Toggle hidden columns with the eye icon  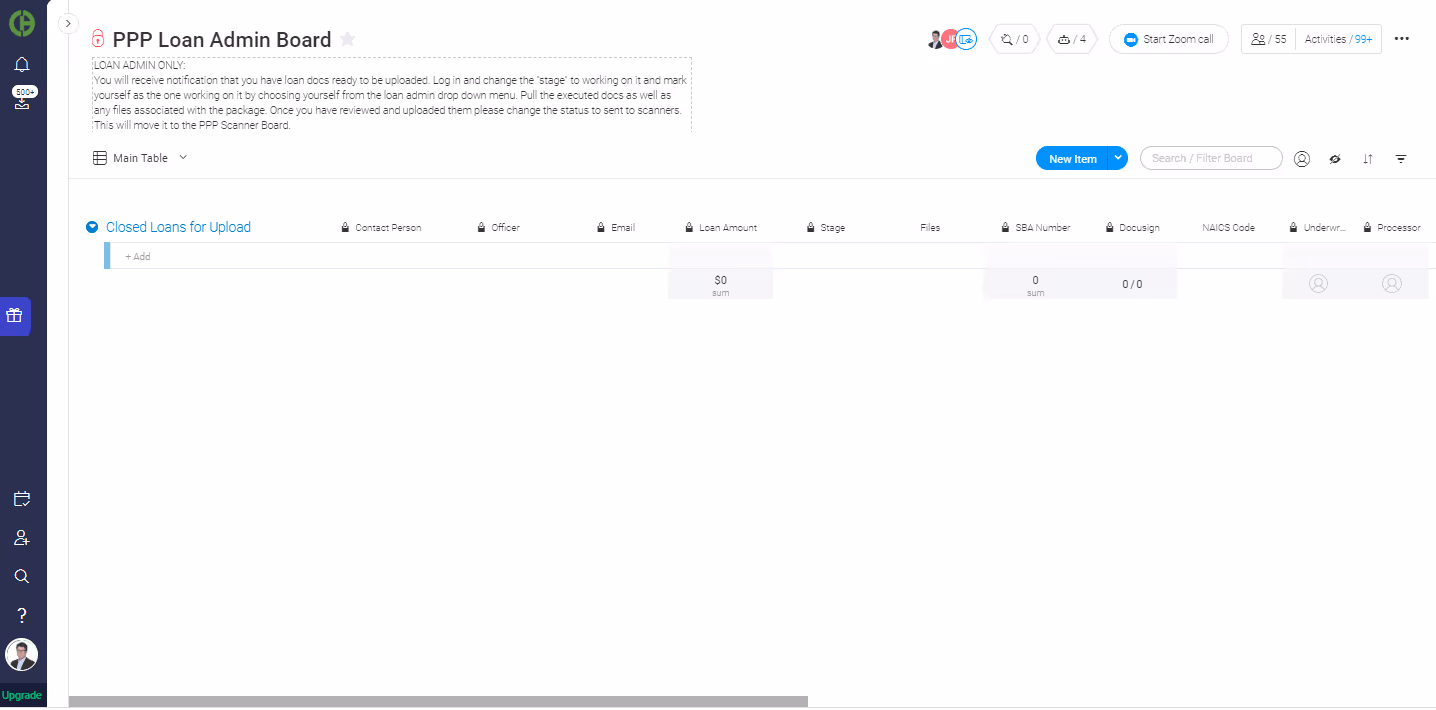(x=1335, y=159)
